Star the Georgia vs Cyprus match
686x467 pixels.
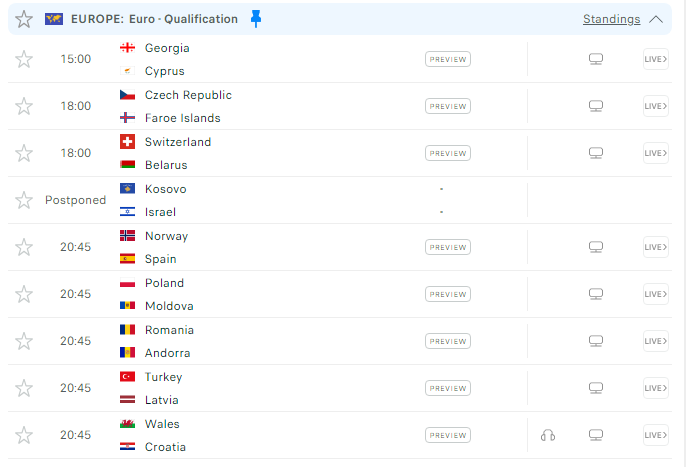[24, 59]
